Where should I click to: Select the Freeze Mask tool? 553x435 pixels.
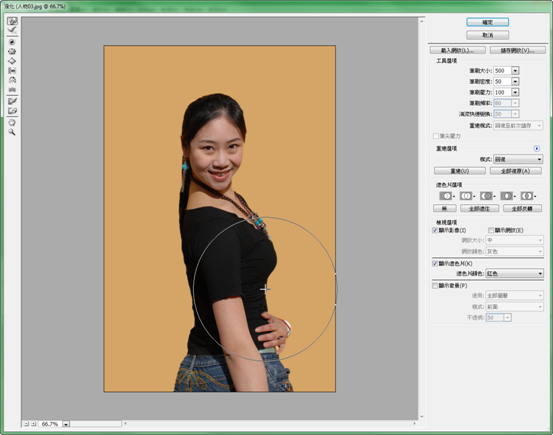pos(12,101)
